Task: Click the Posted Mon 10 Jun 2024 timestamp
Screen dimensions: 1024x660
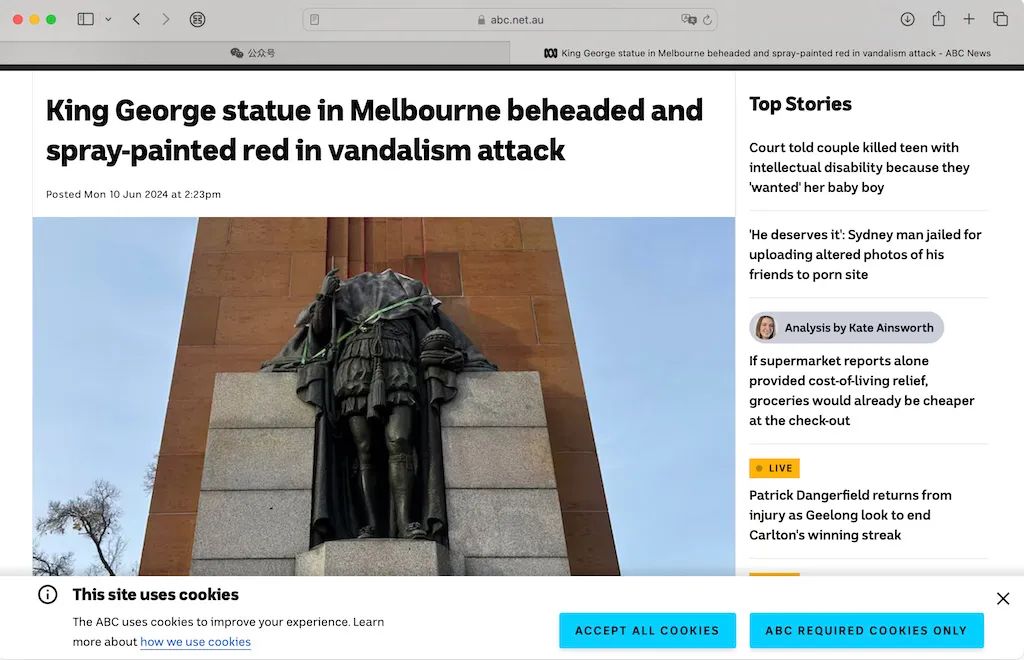Action: pos(133,194)
